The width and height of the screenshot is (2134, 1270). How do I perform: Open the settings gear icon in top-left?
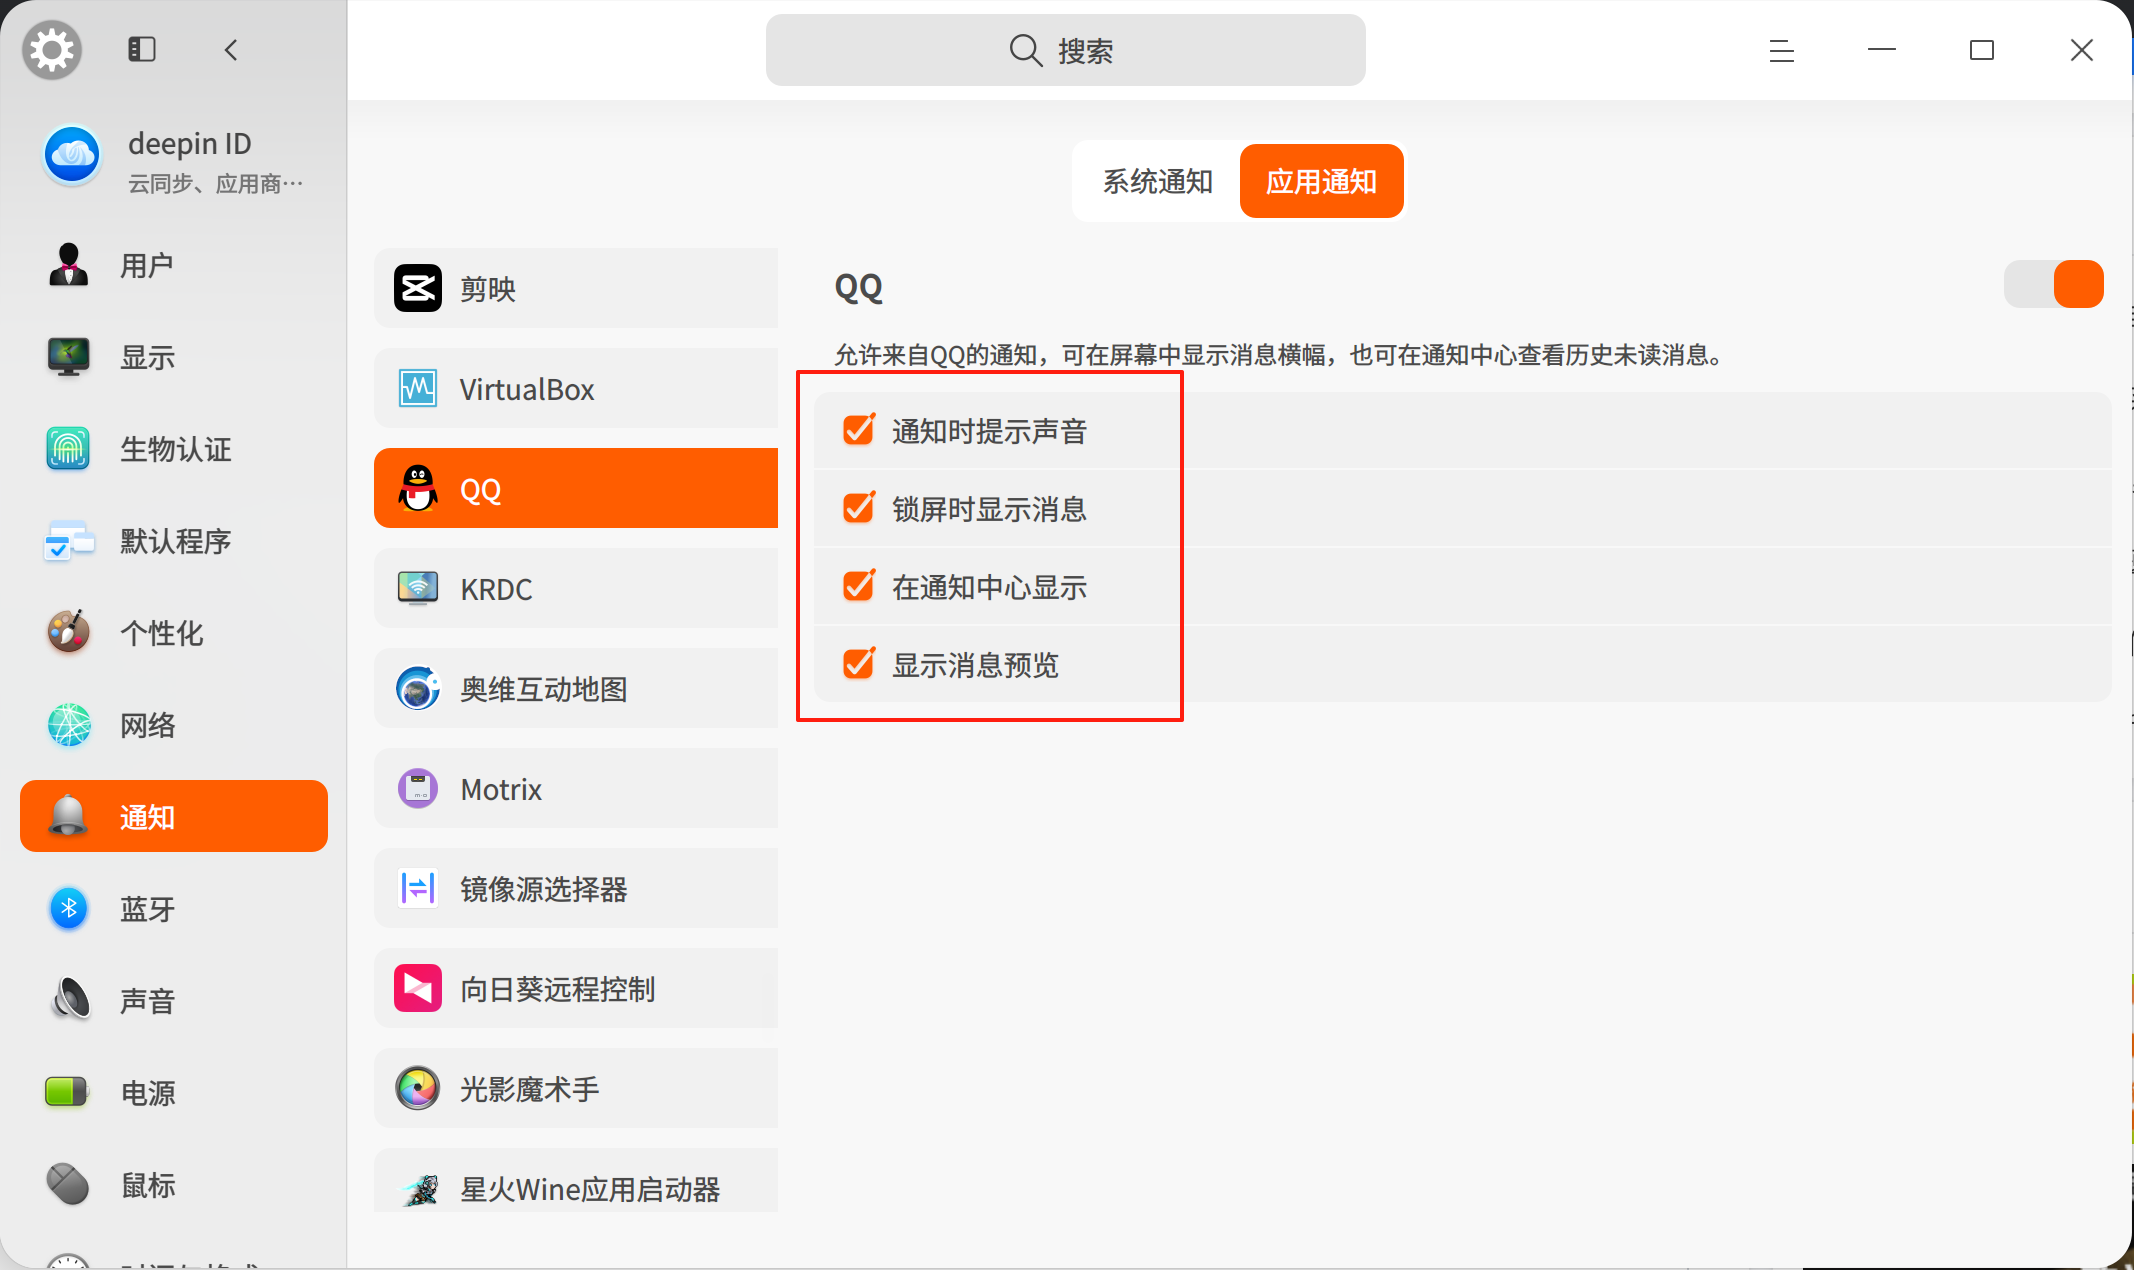click(52, 50)
